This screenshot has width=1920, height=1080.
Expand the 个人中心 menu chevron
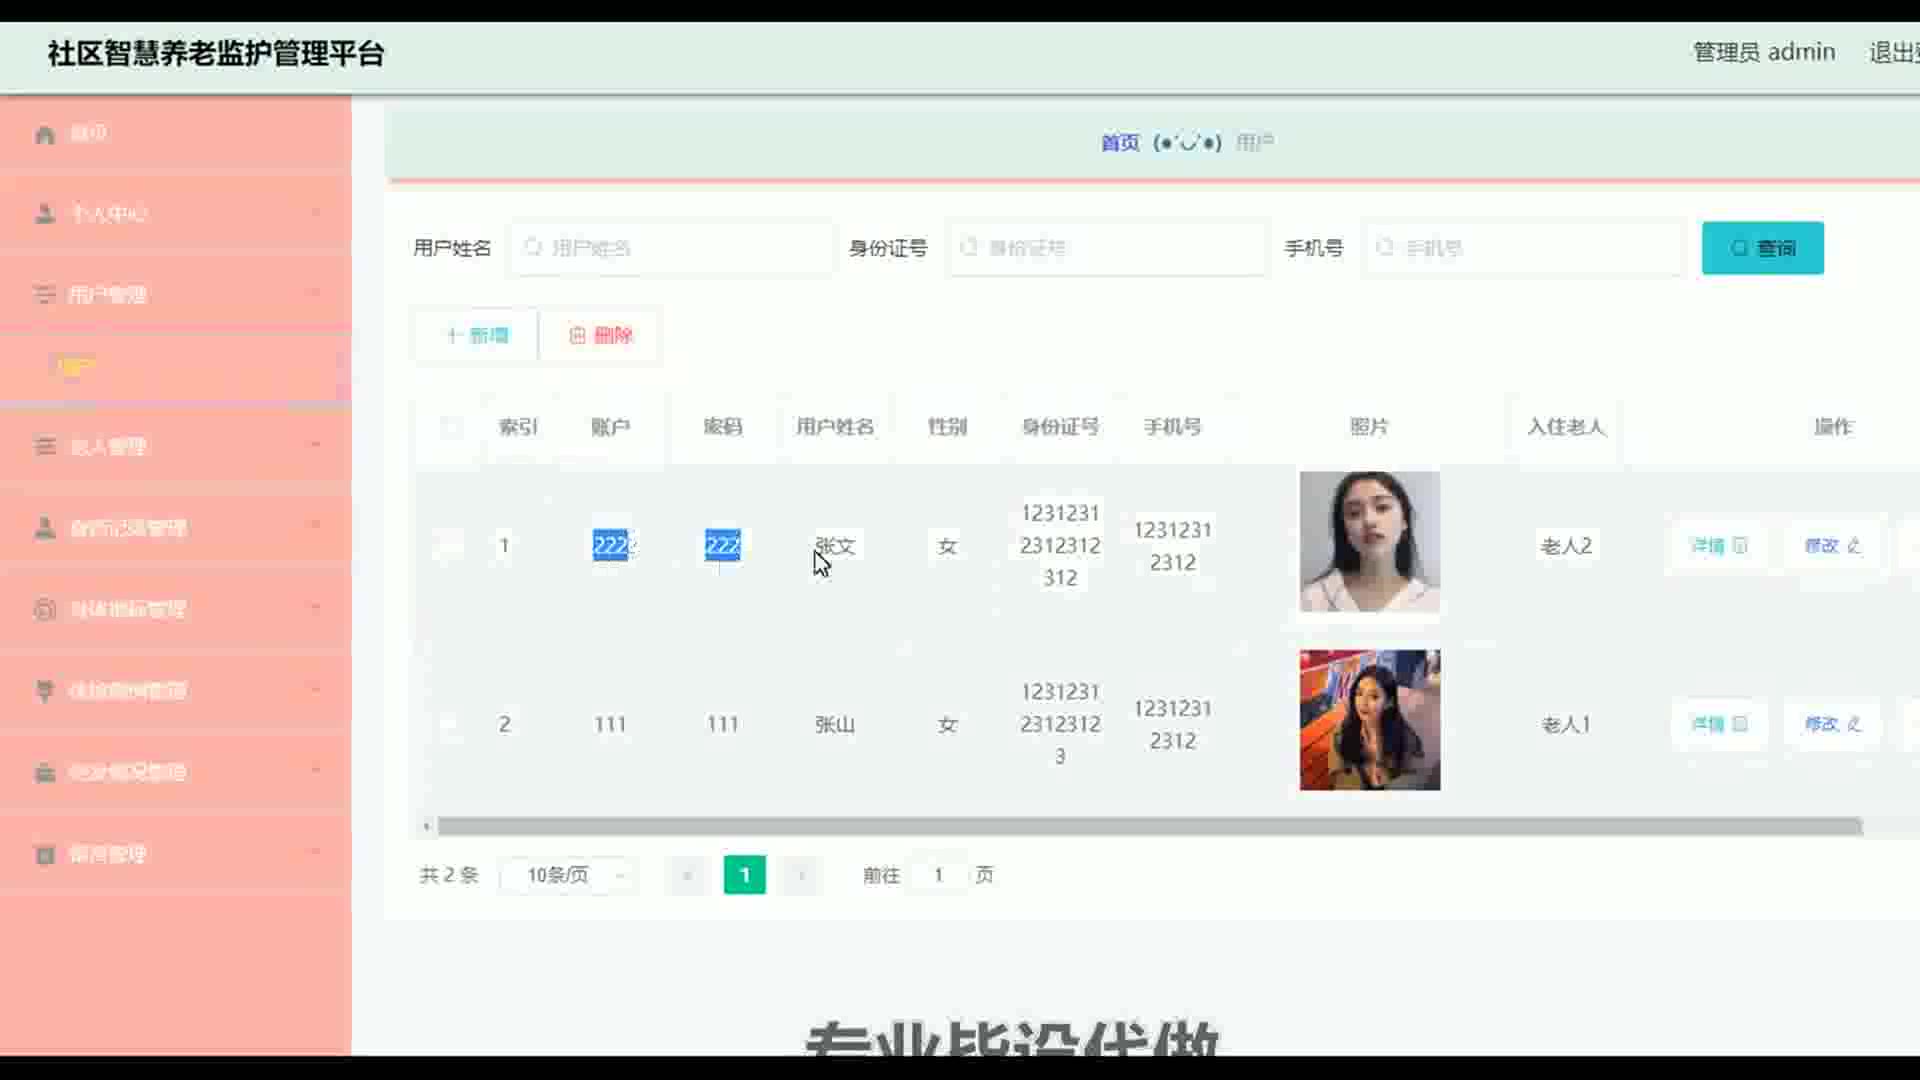pos(316,213)
